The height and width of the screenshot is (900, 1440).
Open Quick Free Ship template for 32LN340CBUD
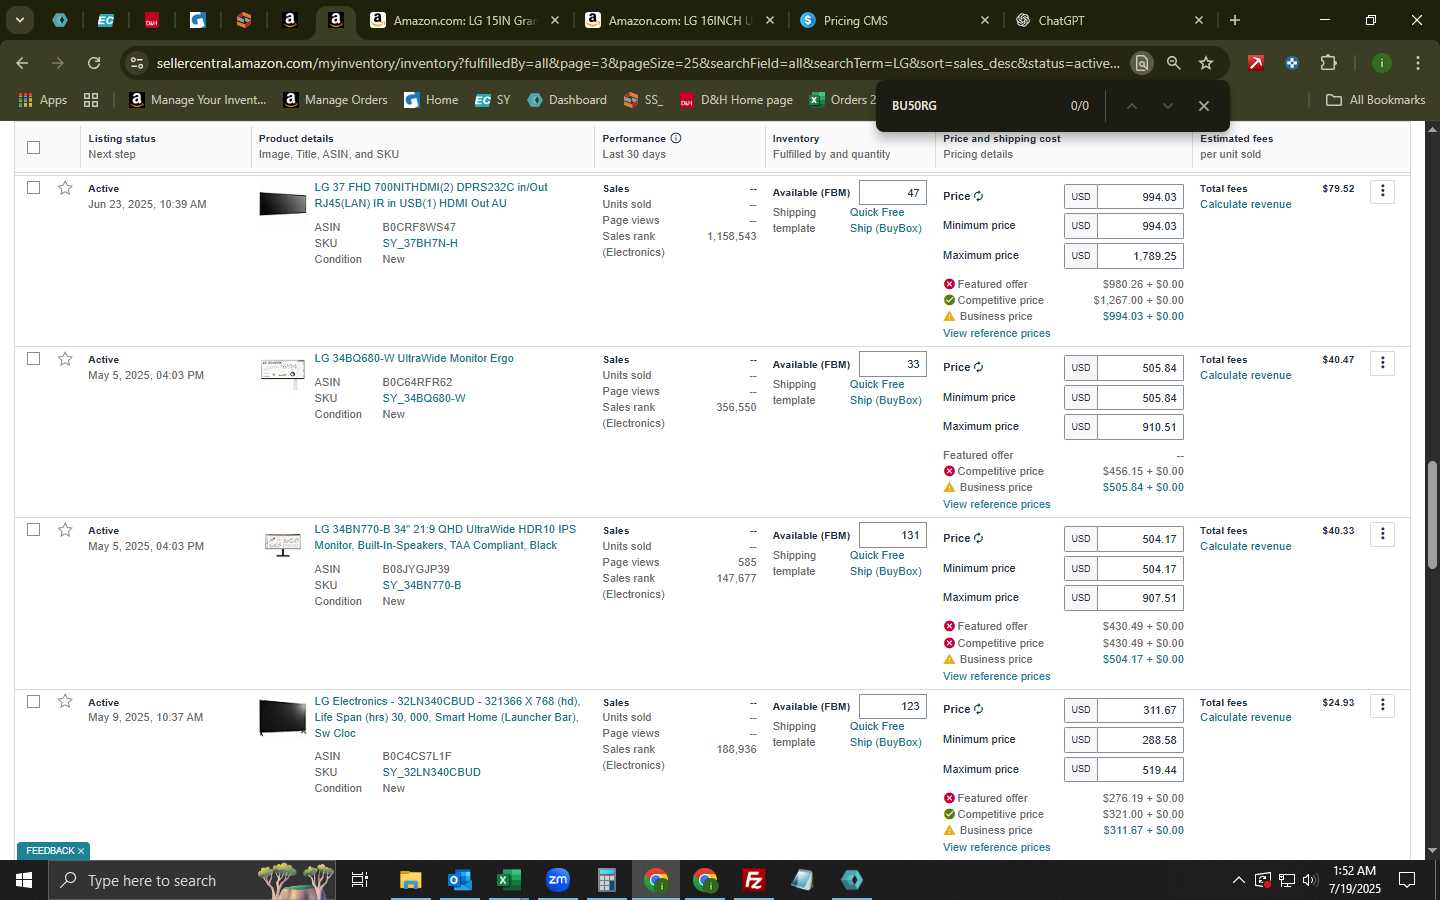885,734
